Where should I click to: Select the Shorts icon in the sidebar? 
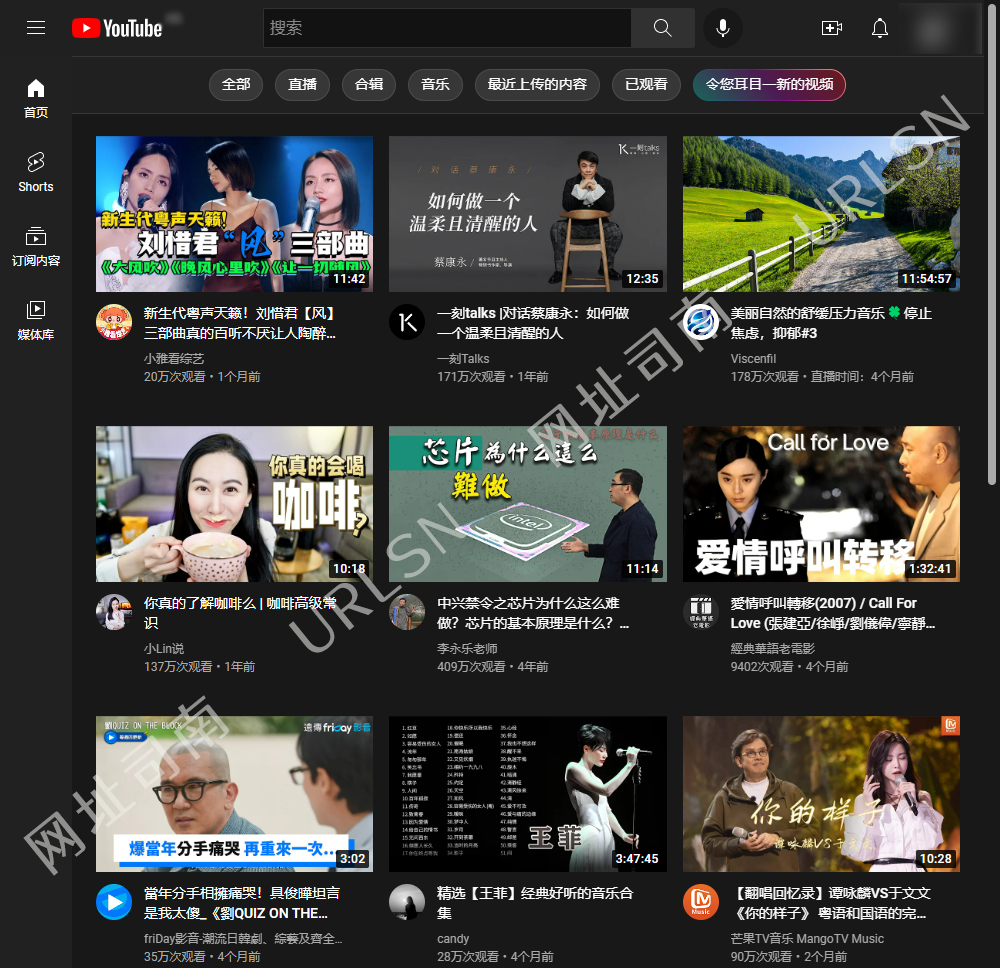tap(35, 170)
